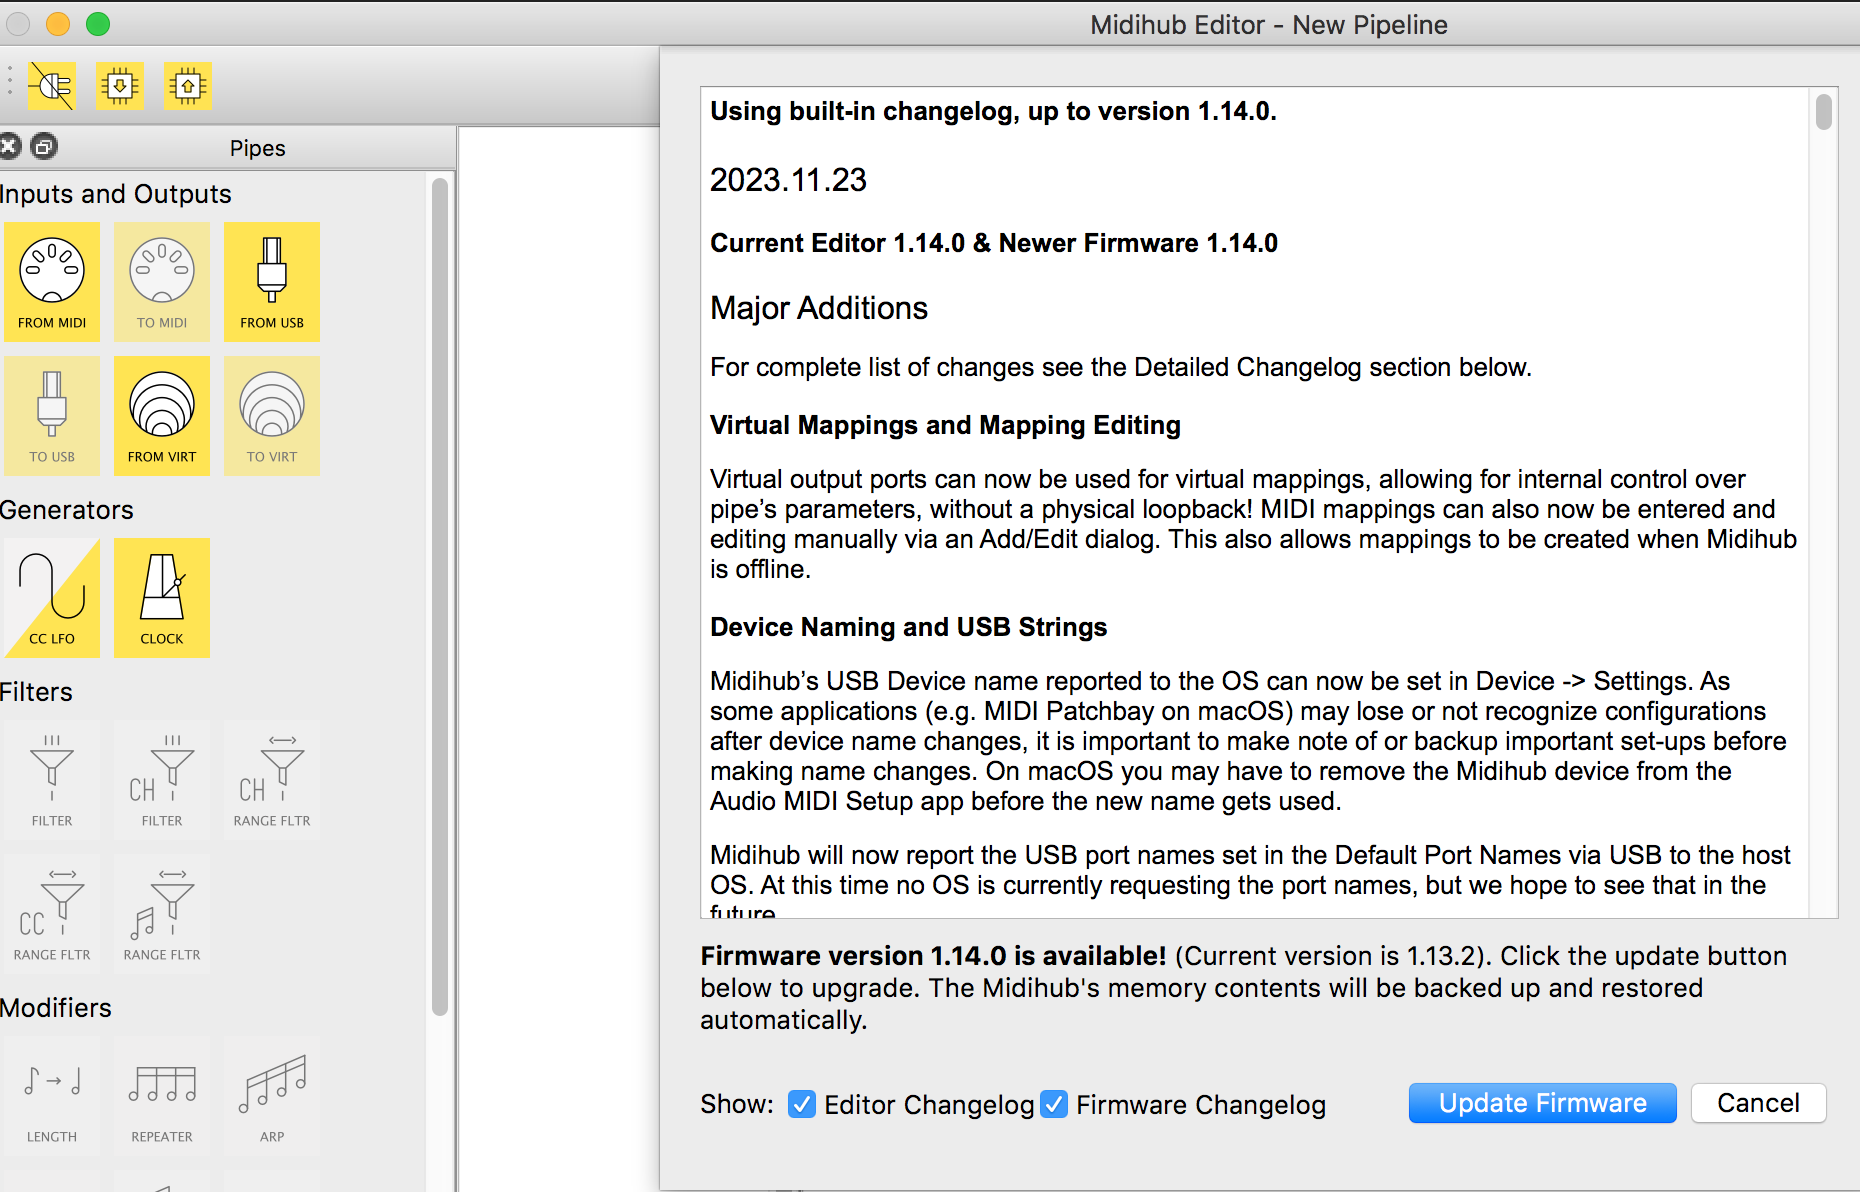
Task: Select the CLOCK generator pipe
Action: click(x=162, y=597)
